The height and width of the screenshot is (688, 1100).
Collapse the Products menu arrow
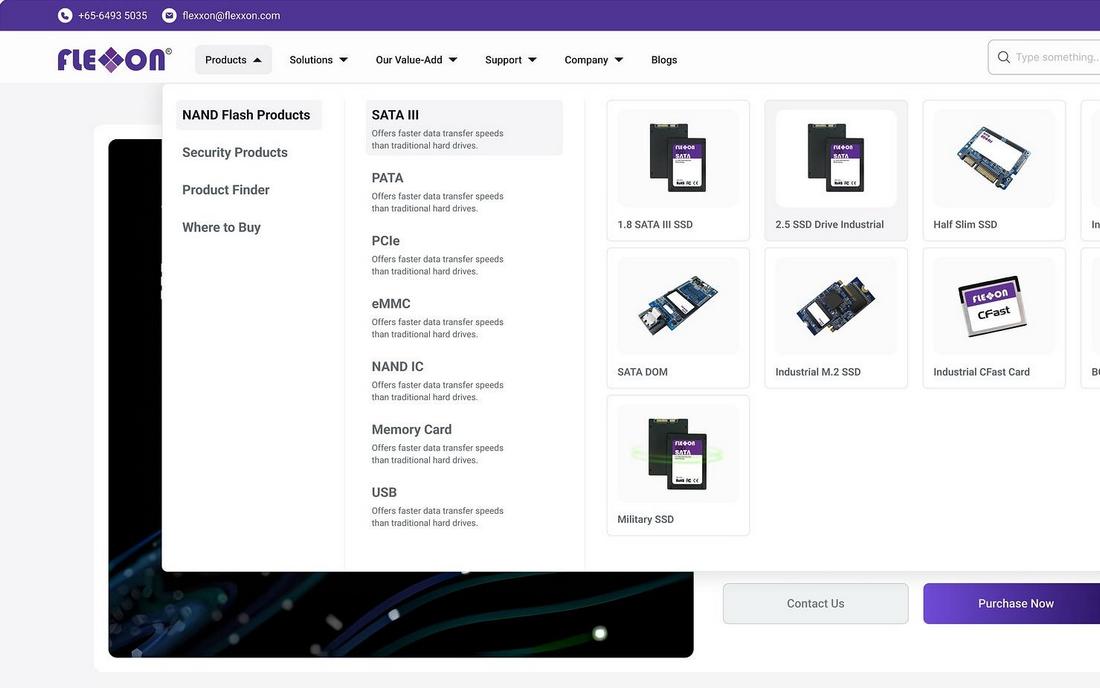(x=257, y=60)
